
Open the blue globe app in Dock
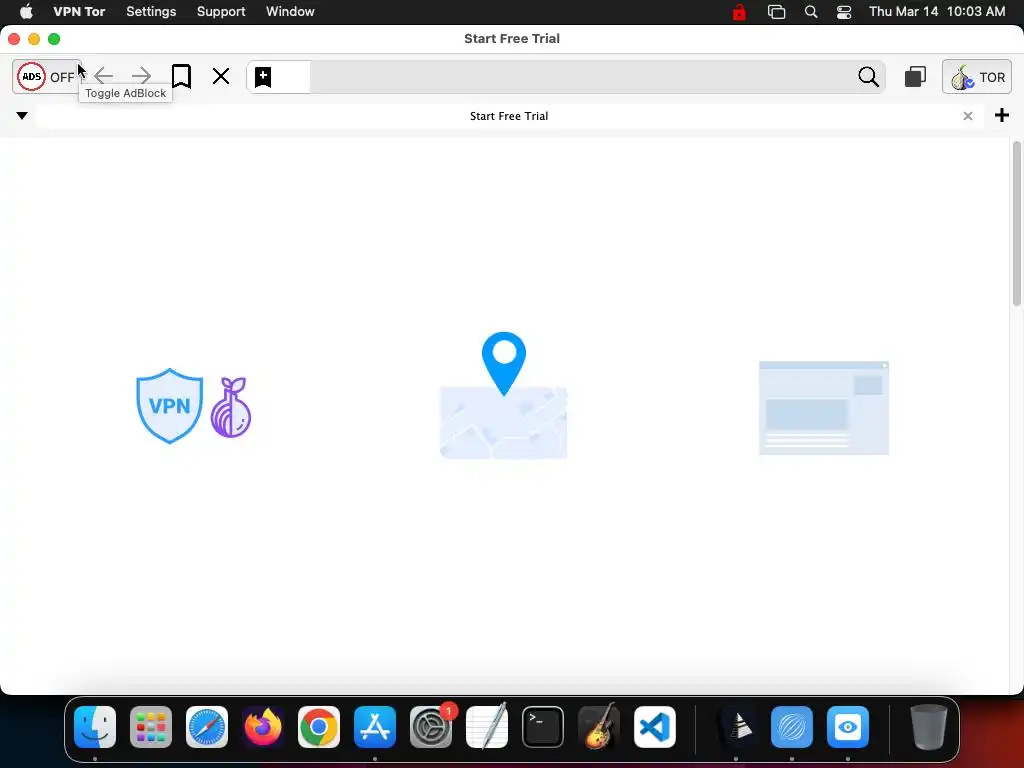point(792,727)
